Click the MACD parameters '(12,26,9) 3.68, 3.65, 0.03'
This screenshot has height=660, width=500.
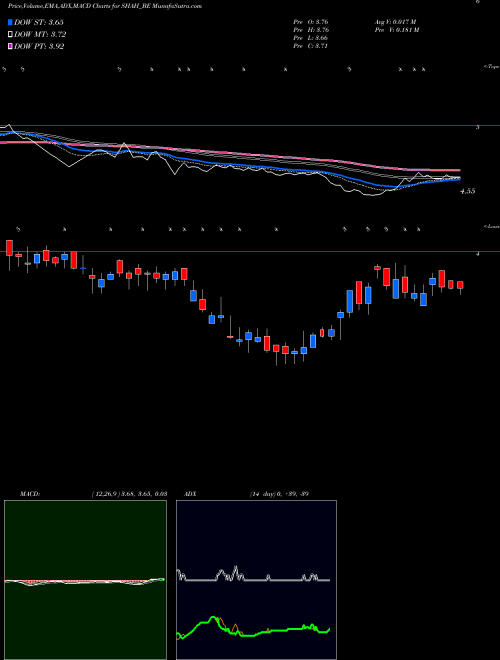129,494
